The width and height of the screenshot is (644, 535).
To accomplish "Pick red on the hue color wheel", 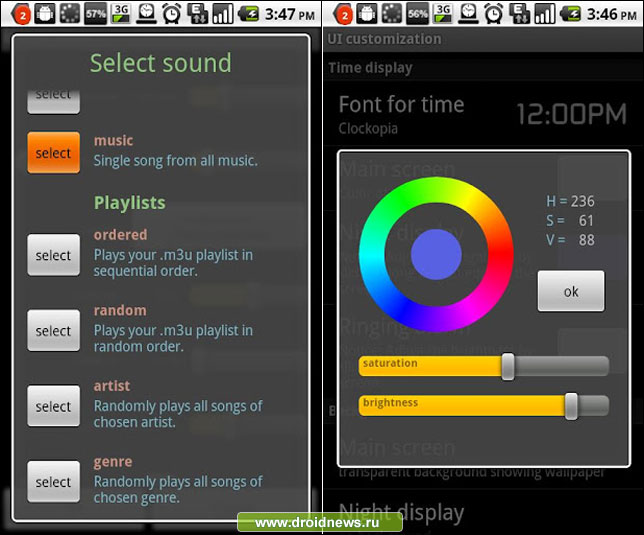I will click(x=501, y=255).
